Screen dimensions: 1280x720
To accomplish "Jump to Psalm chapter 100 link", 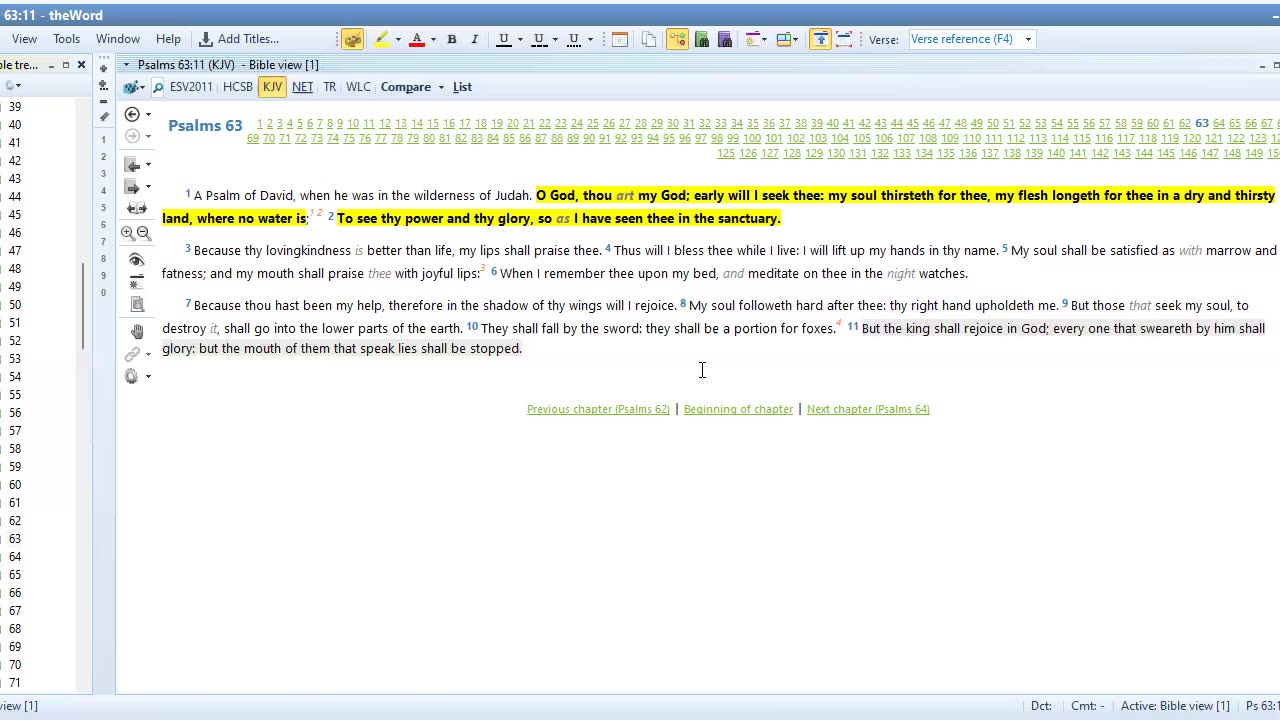I will [752, 138].
